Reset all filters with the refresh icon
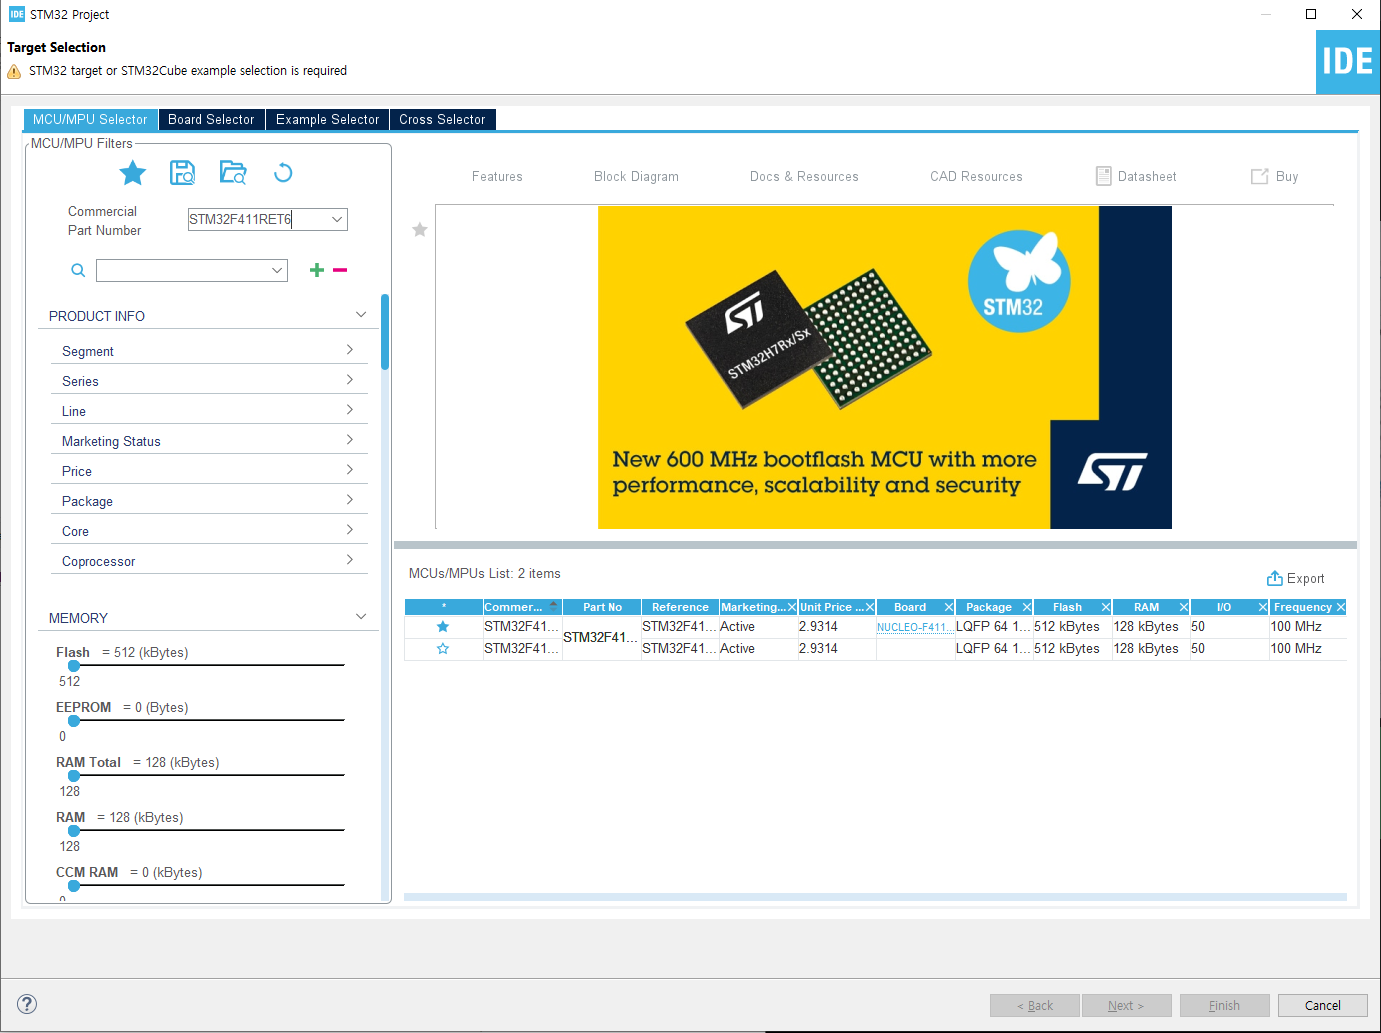 click(283, 173)
